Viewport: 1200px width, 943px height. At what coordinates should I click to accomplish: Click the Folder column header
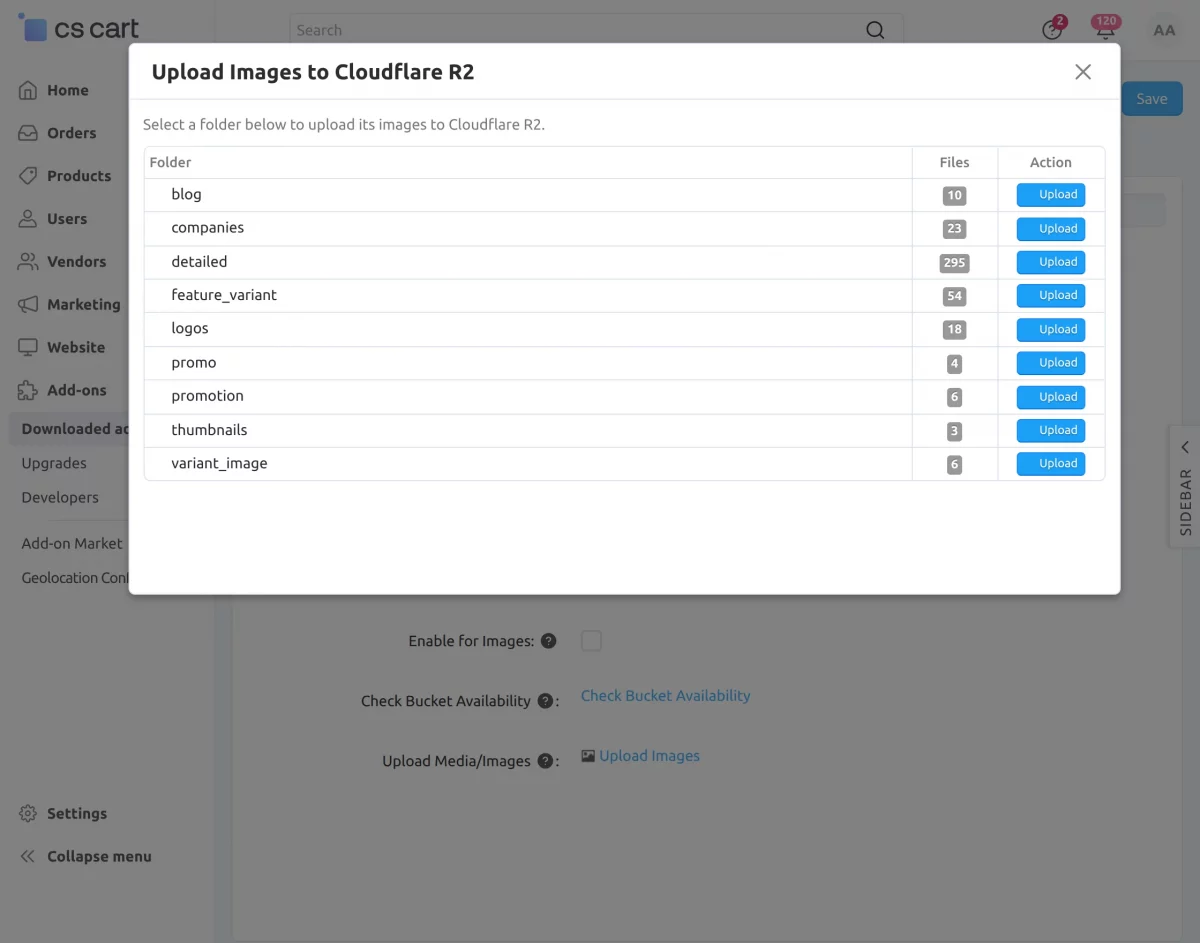170,162
